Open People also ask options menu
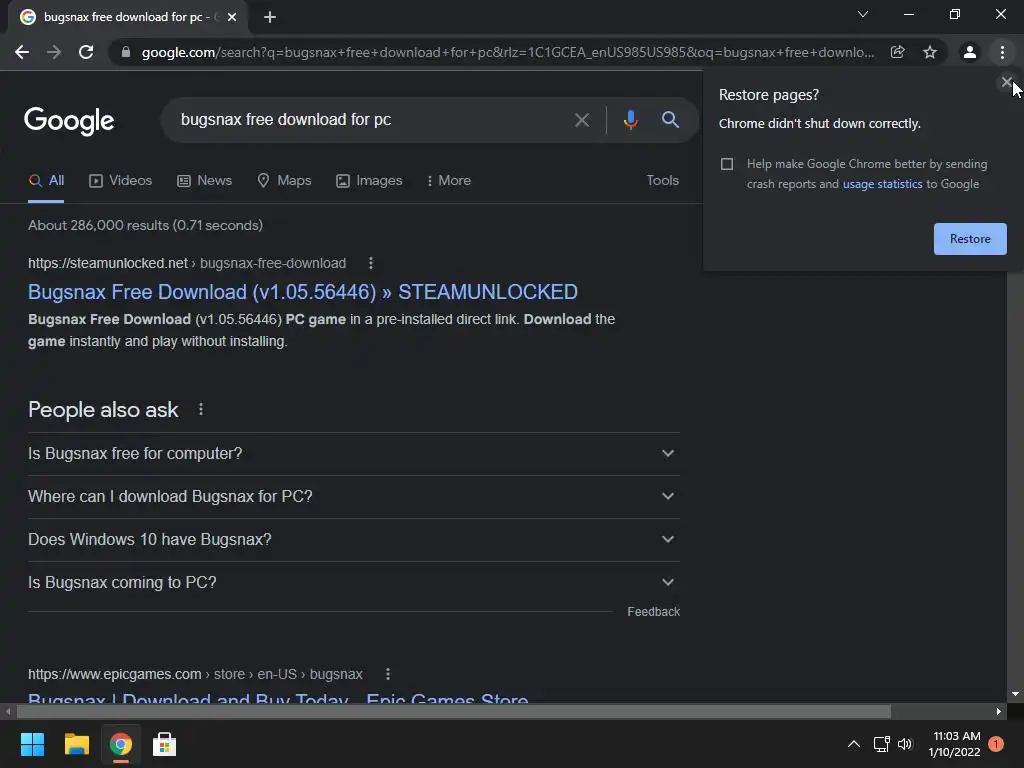The height and width of the screenshot is (768, 1024). (x=200, y=409)
